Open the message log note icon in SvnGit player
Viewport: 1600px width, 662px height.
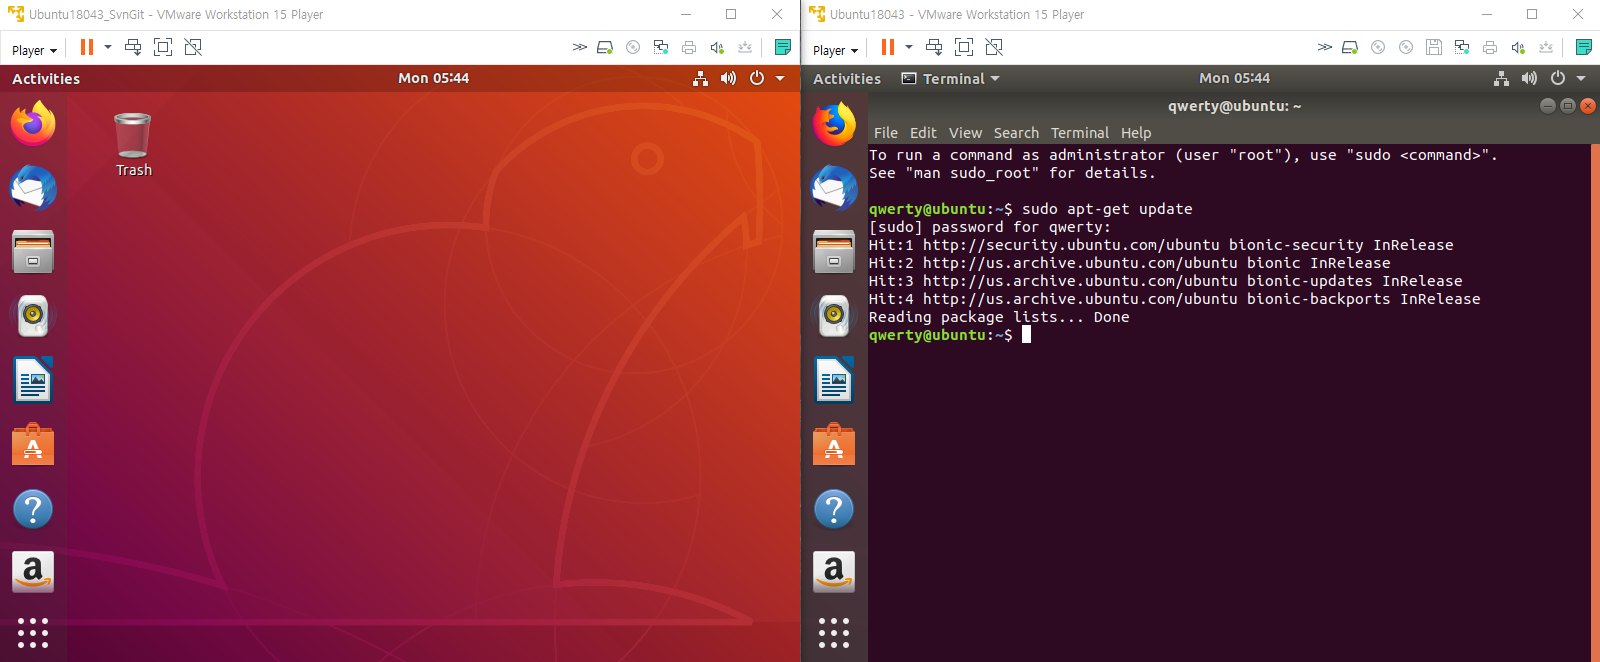pos(783,47)
